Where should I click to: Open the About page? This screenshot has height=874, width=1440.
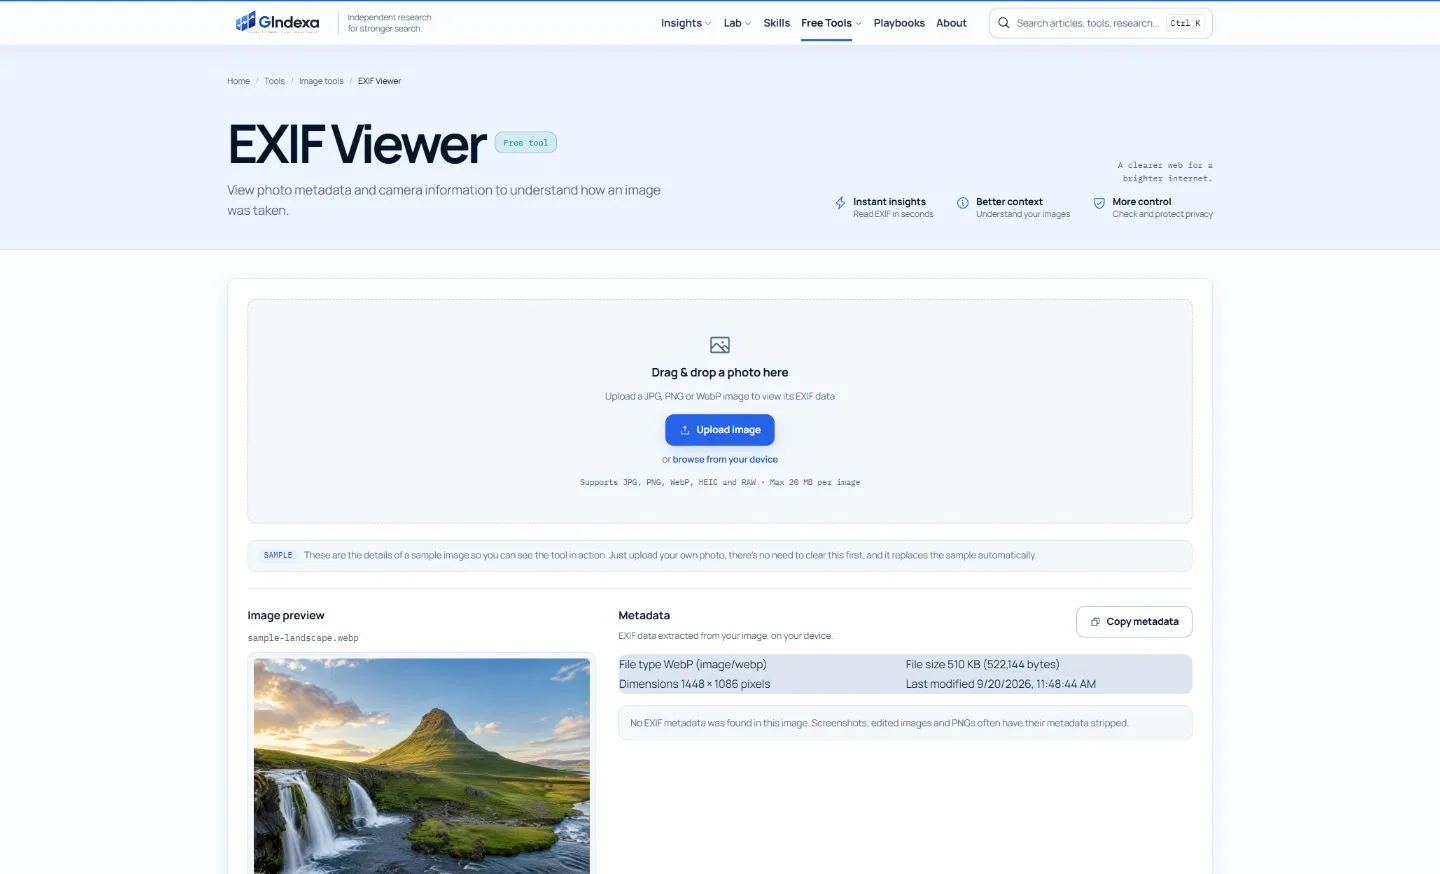951,23
